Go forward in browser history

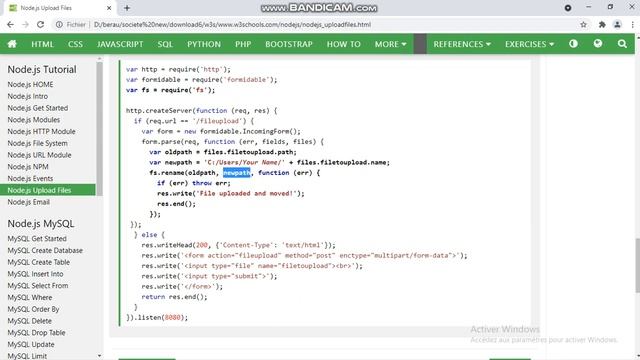click(25, 24)
